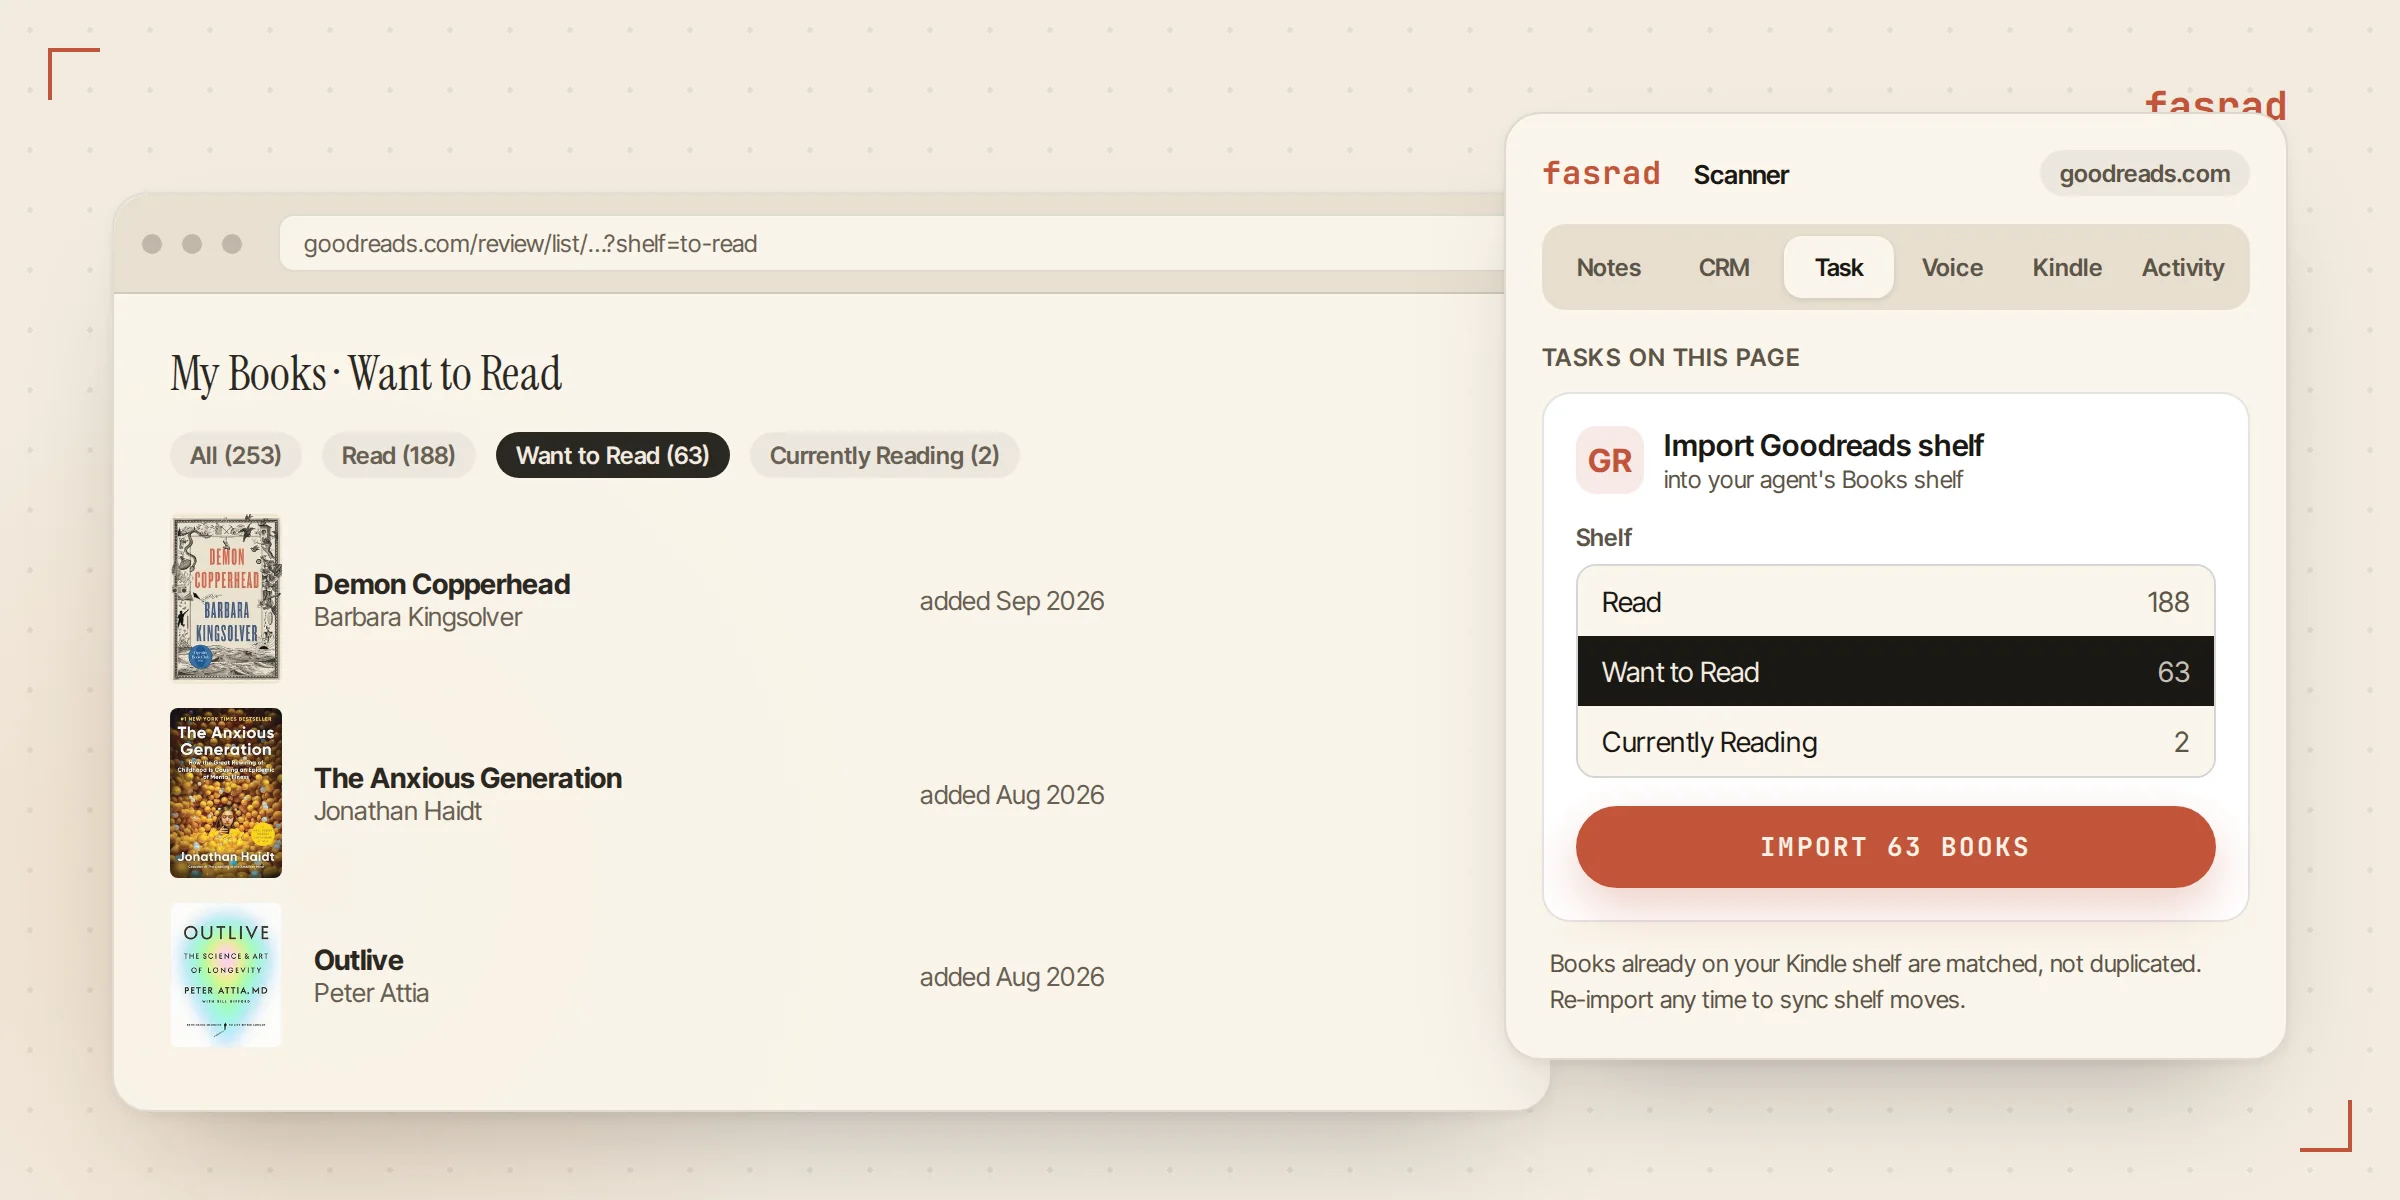Choose Currently Reading shelf with 2 books
Screen dimensions: 2400x1200
[1895, 741]
